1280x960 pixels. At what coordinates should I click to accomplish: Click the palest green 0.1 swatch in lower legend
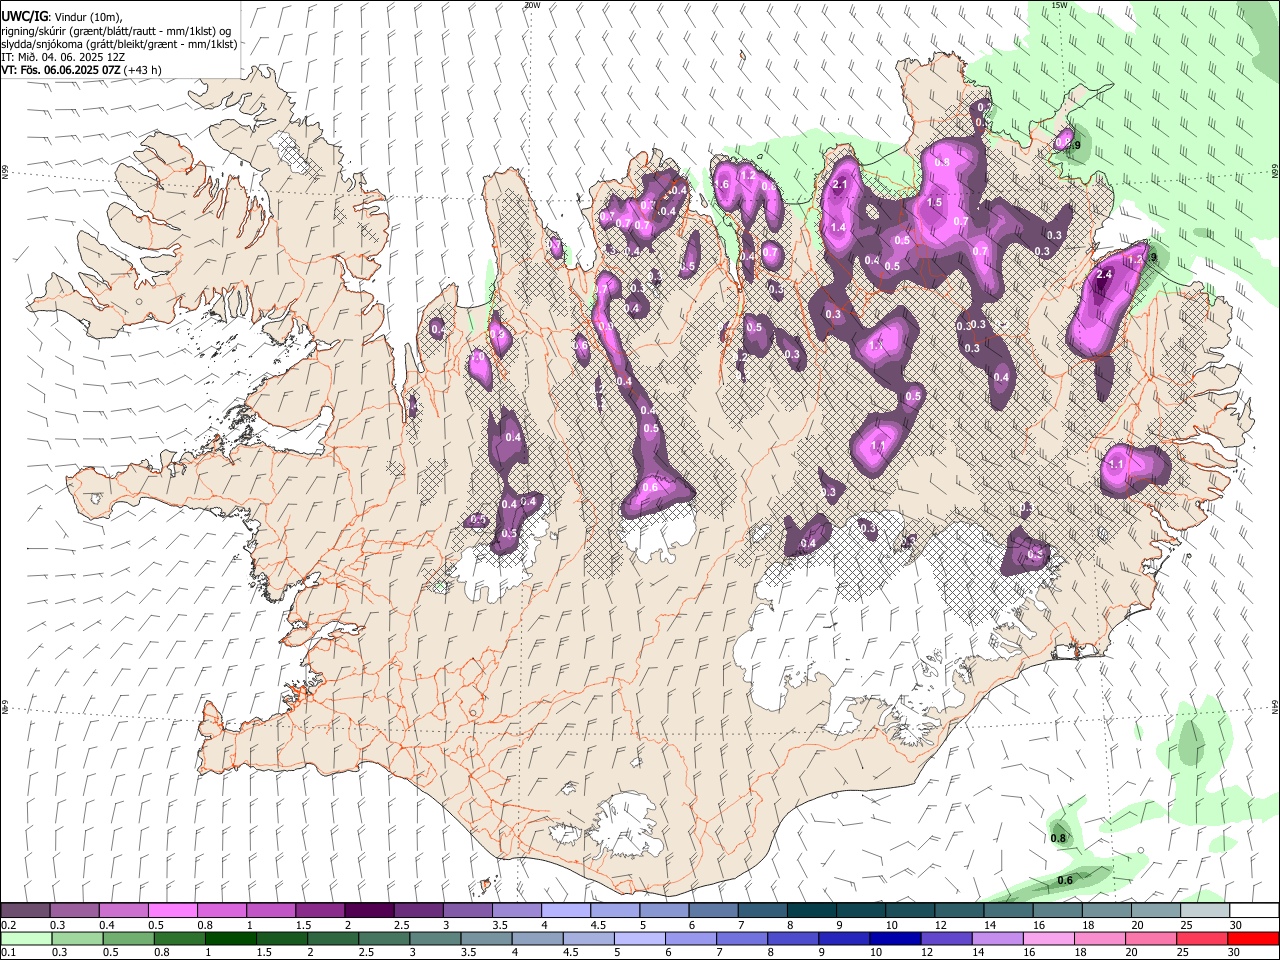[26, 939]
